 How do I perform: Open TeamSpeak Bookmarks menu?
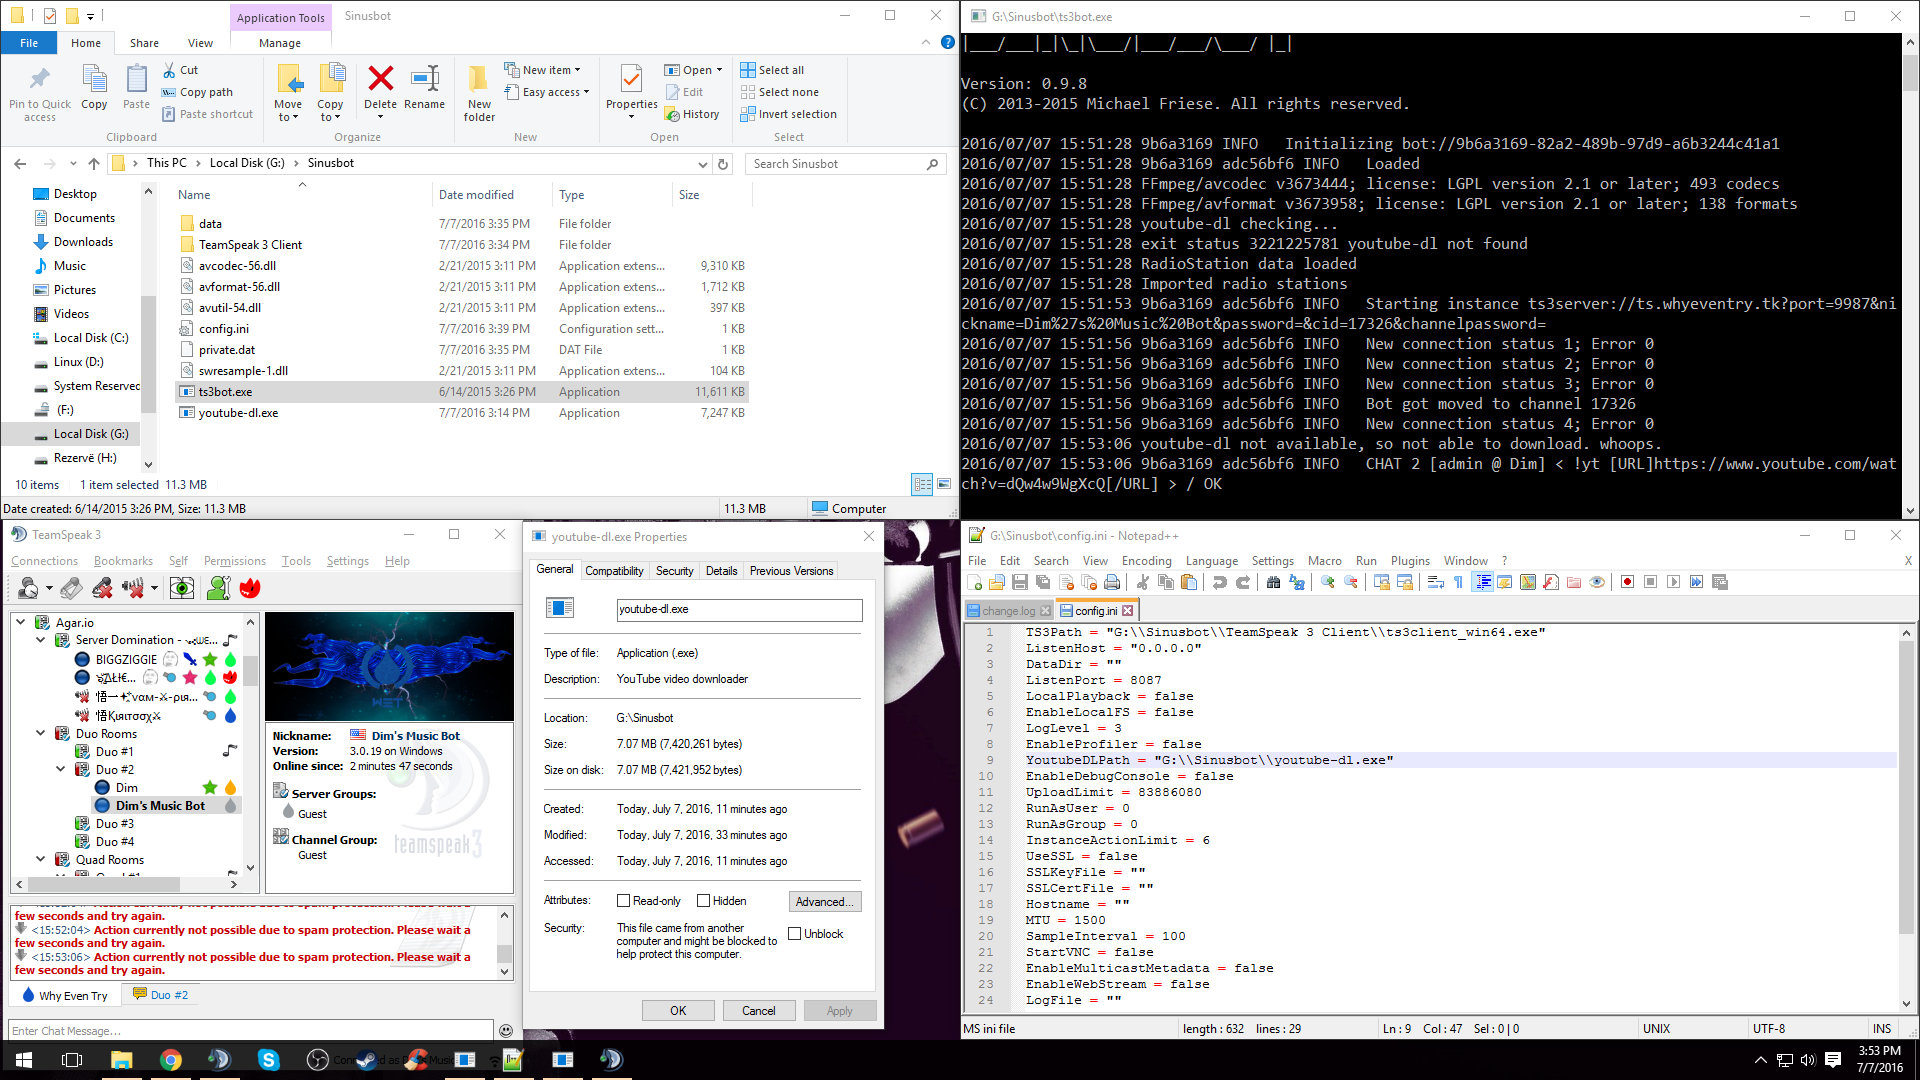(123, 561)
